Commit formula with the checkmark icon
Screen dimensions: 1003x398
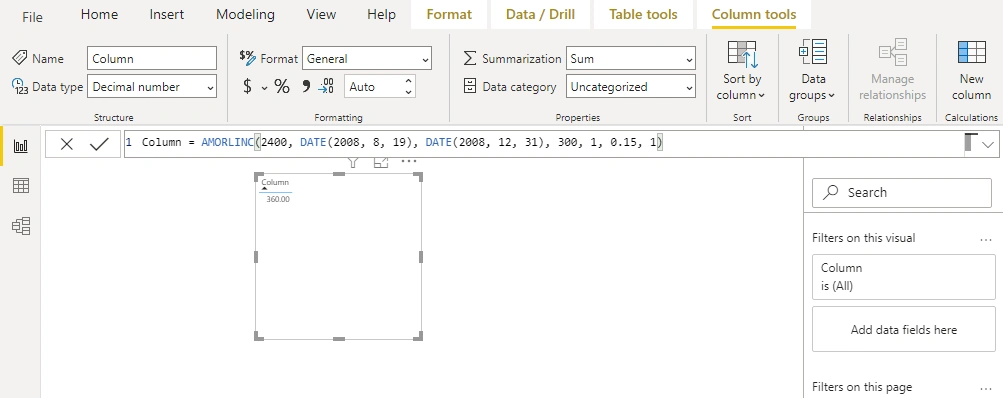coord(99,145)
